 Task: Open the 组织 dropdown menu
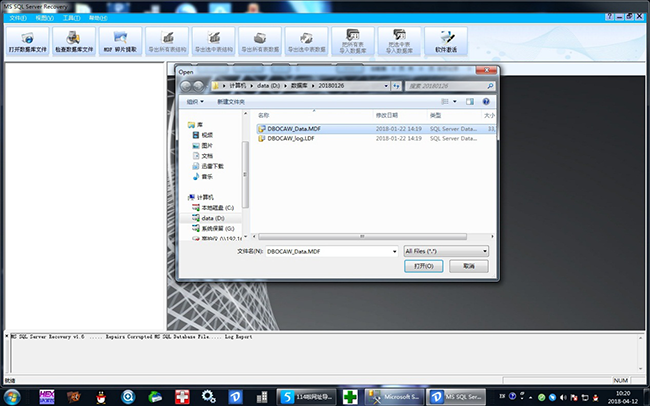(195, 102)
